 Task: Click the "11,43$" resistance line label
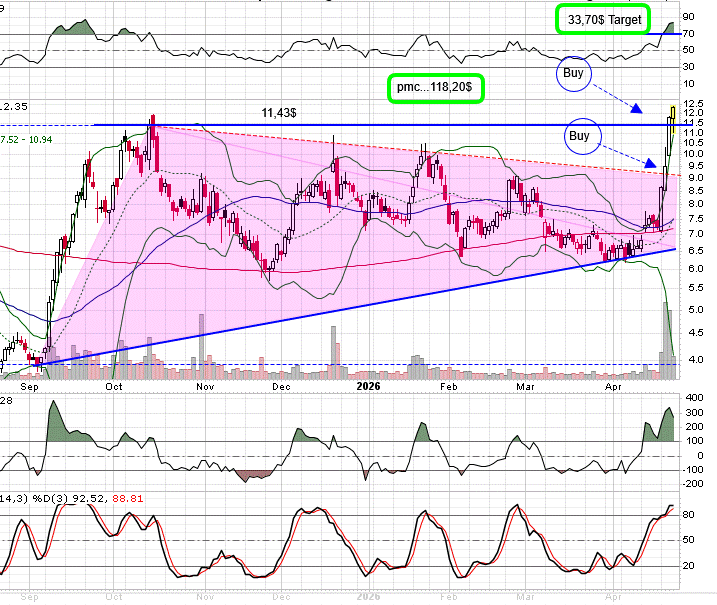click(278, 113)
